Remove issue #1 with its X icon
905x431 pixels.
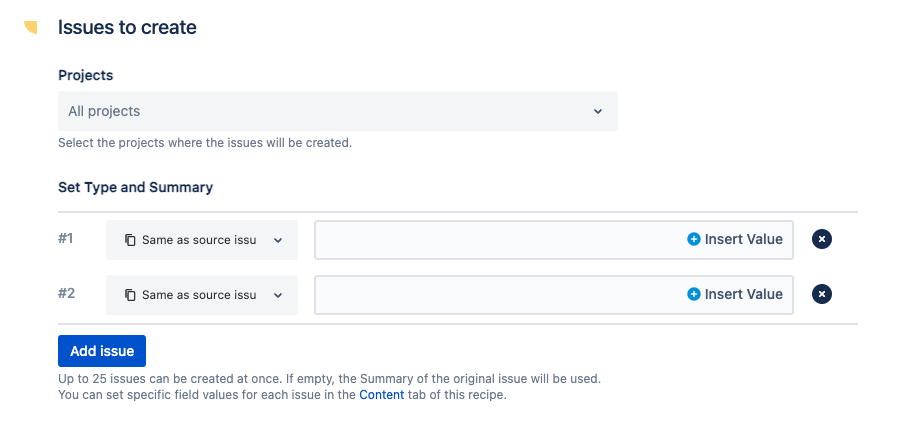(821, 240)
